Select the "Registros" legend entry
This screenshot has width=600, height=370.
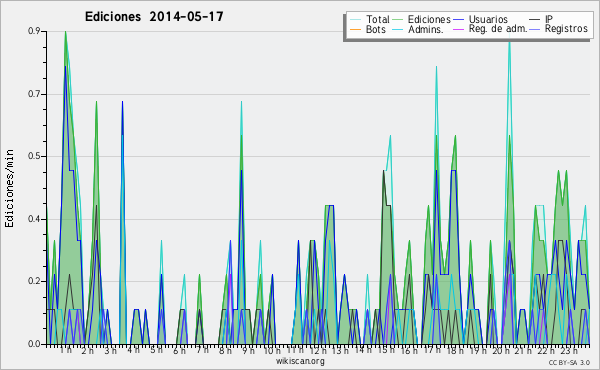click(x=559, y=29)
